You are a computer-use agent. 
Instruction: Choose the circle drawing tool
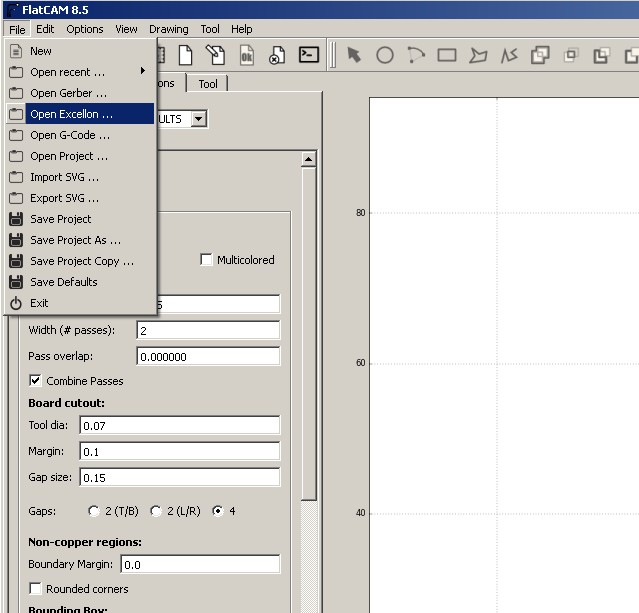point(385,55)
